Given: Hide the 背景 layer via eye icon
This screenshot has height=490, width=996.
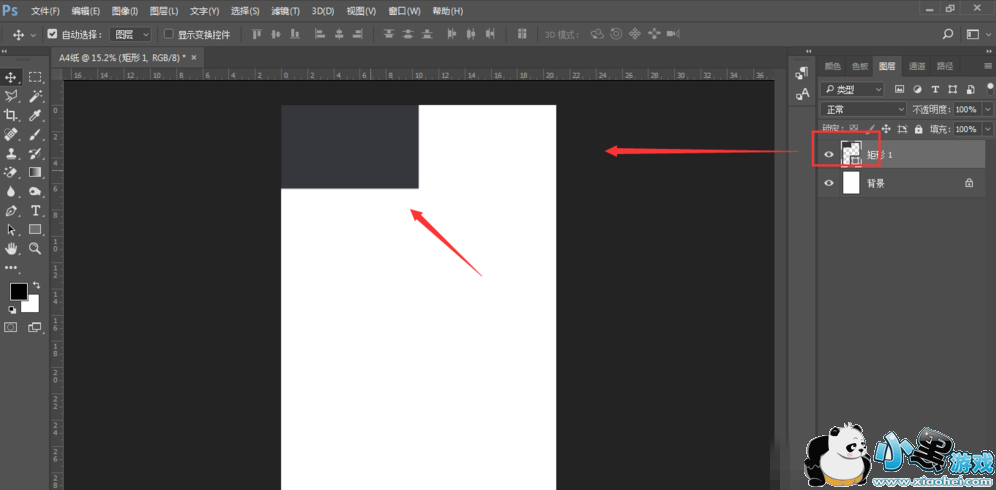Looking at the screenshot, I should (x=828, y=184).
